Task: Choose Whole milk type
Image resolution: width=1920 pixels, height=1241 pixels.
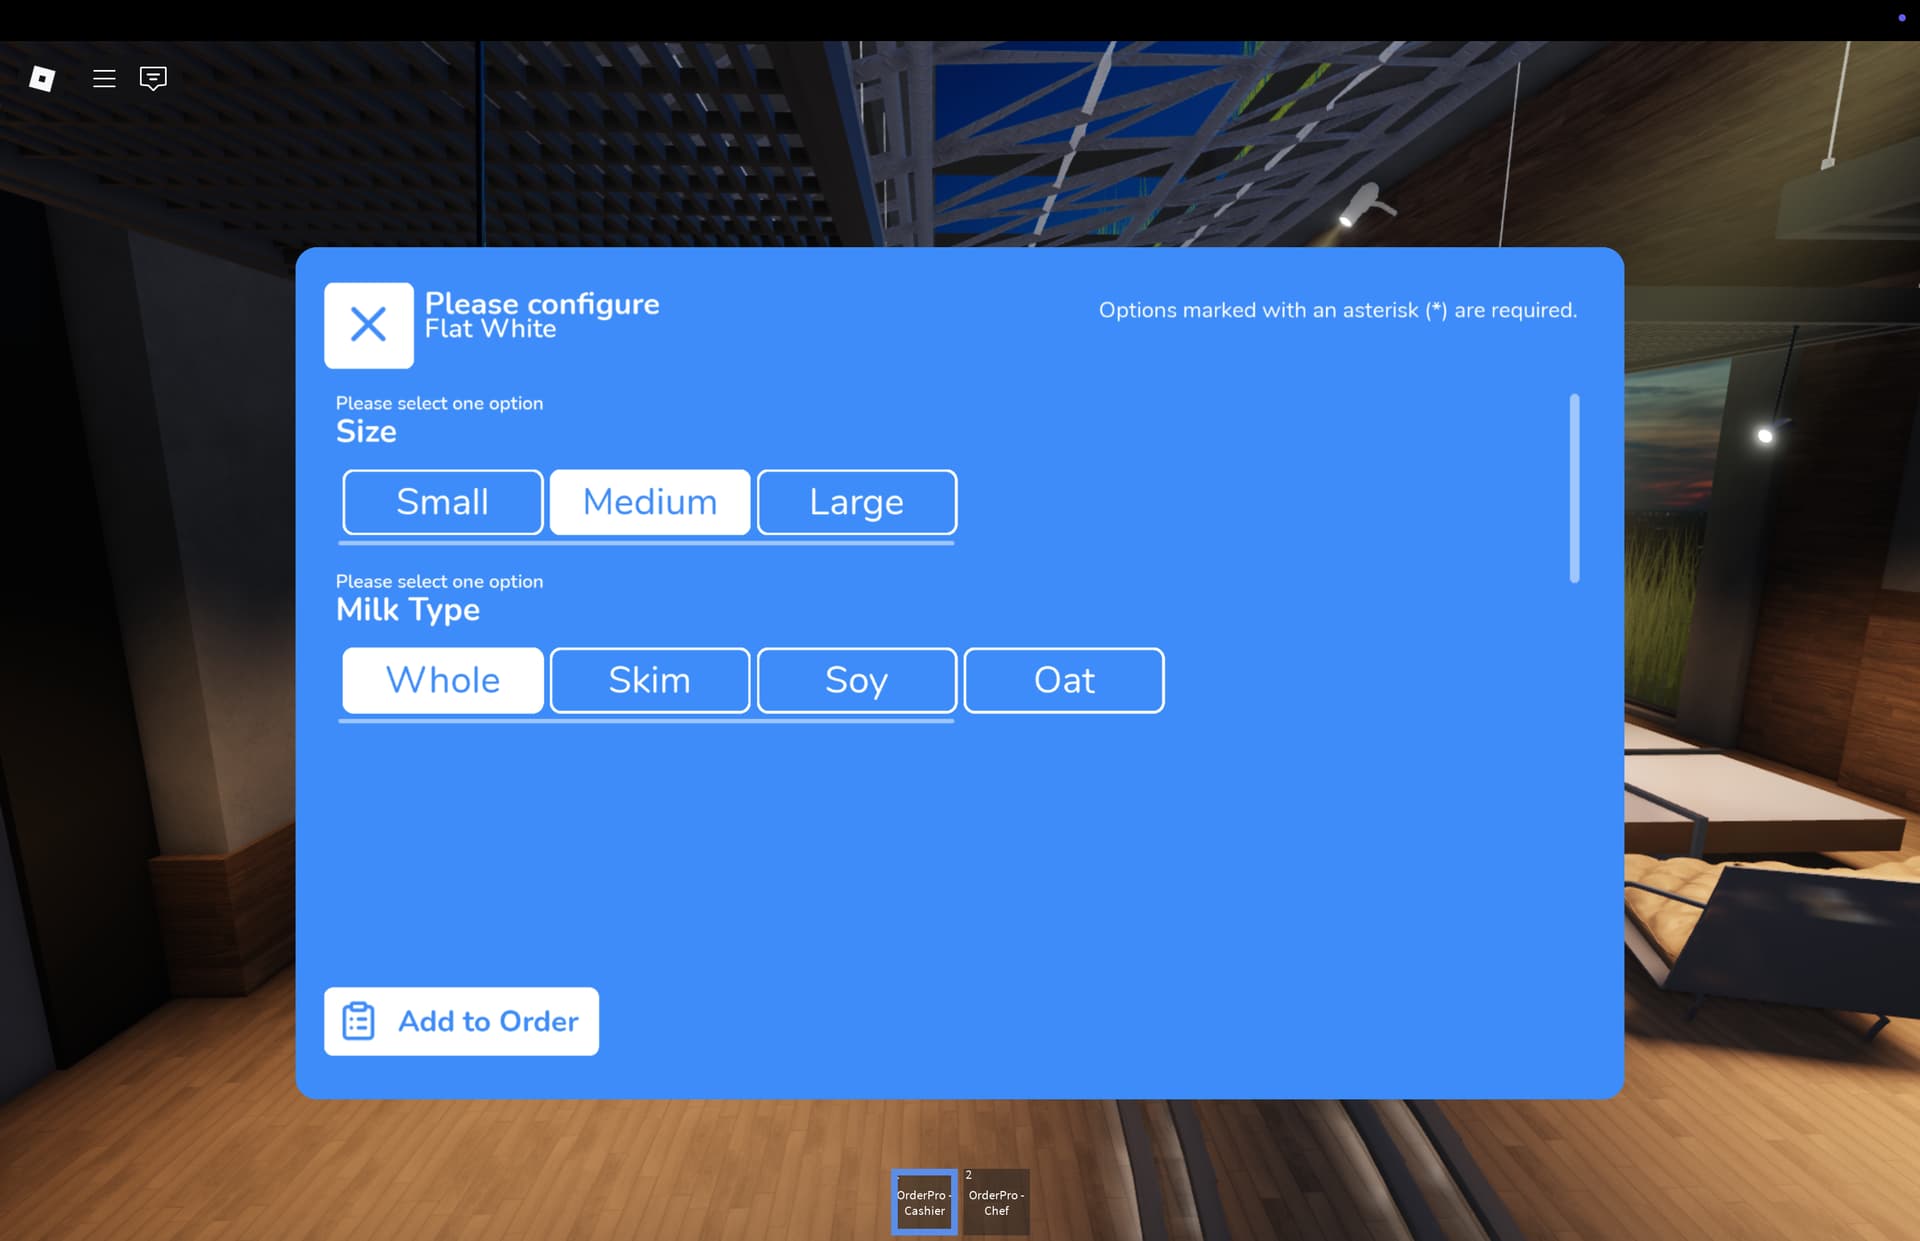Action: [x=442, y=680]
